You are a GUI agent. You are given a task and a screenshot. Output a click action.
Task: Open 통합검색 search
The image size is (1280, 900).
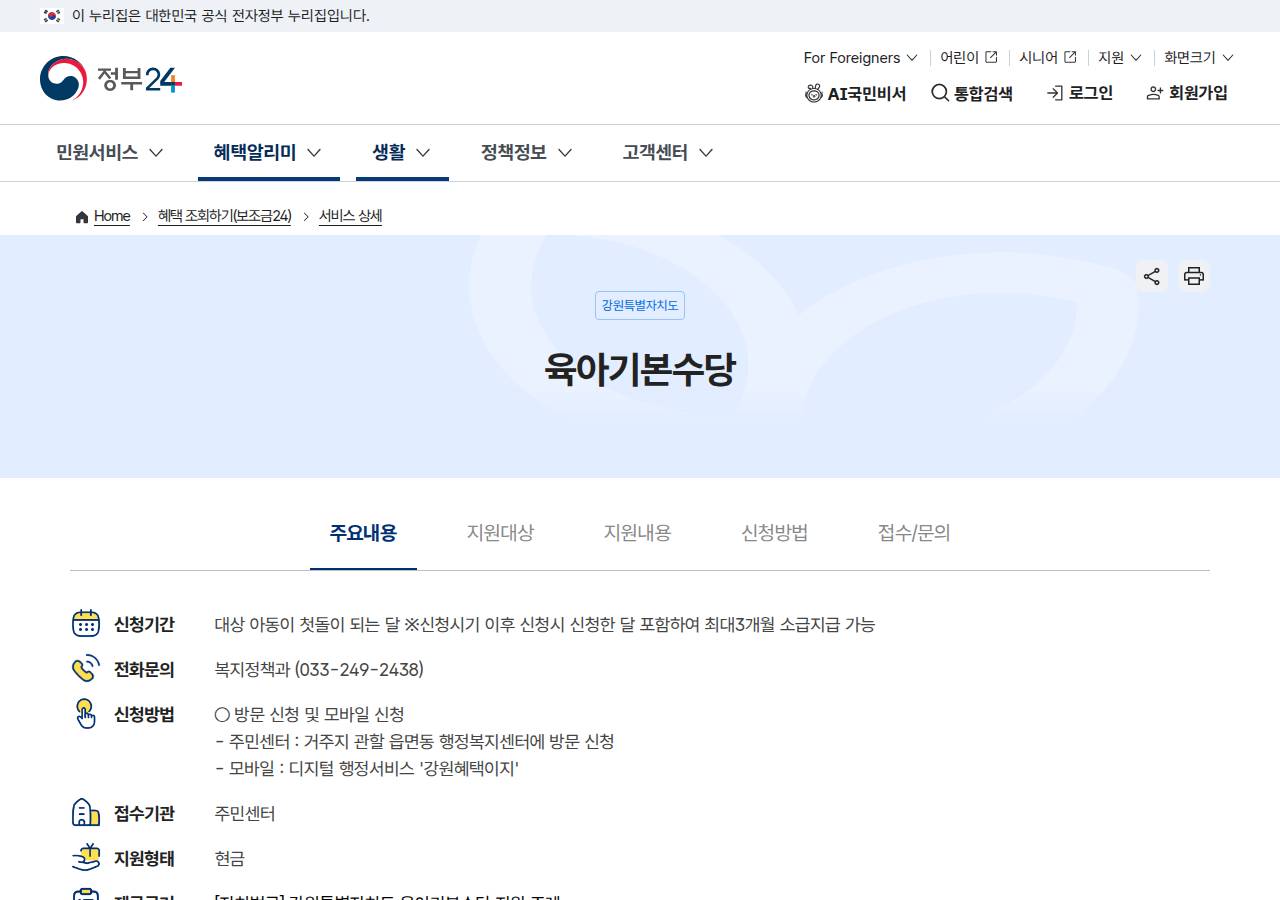tap(972, 93)
